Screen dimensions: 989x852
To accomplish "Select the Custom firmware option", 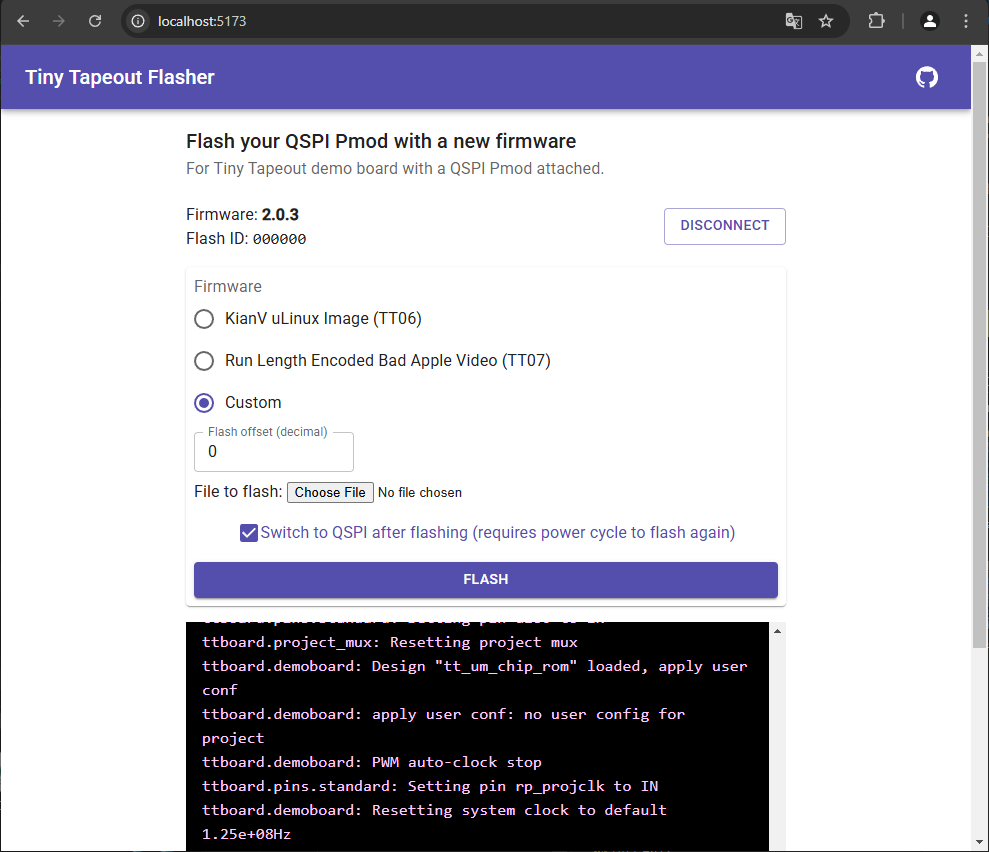I will click(204, 403).
